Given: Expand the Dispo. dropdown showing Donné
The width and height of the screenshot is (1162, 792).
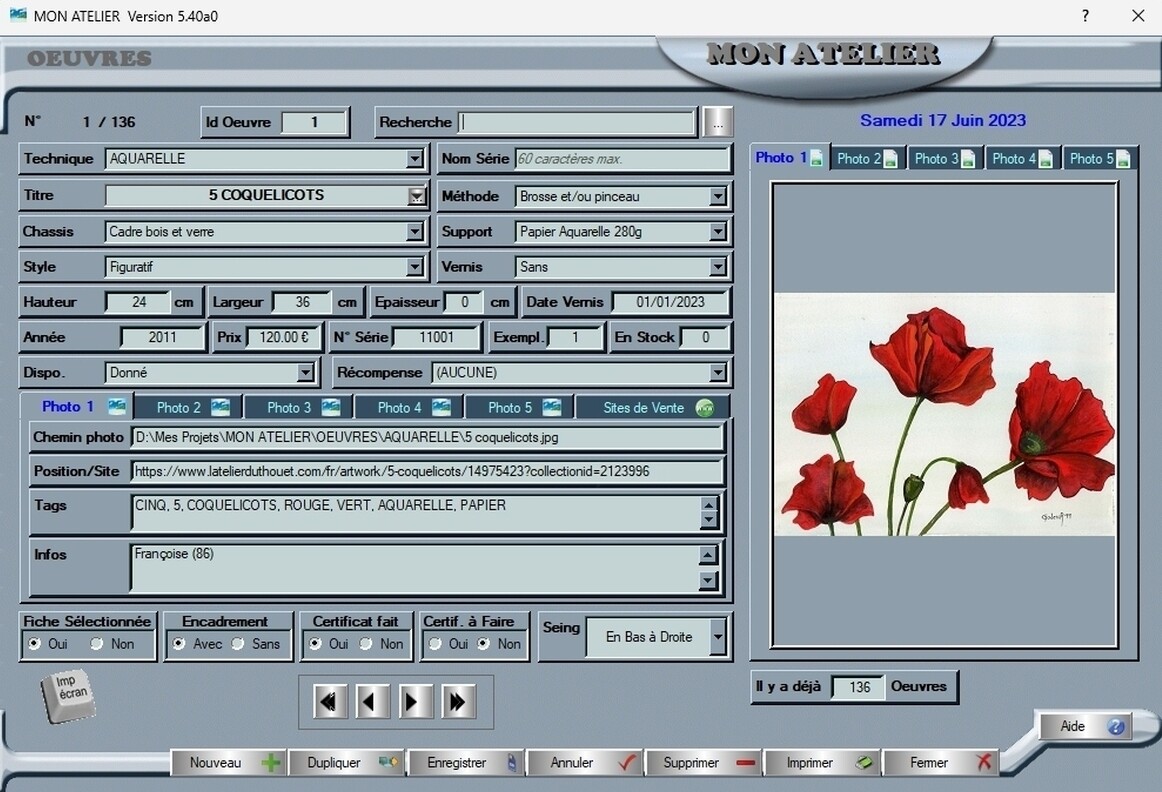Looking at the screenshot, I should point(306,373).
